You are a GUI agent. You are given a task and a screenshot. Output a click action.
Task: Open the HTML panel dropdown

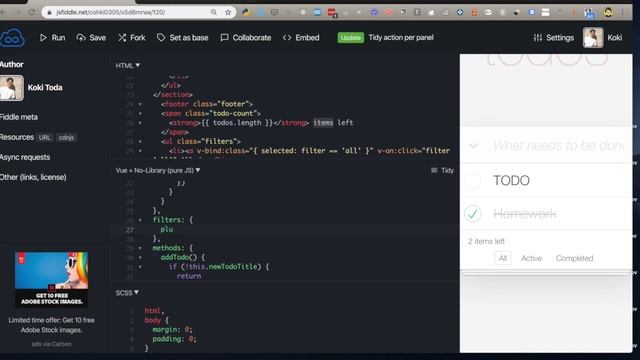tap(128, 65)
